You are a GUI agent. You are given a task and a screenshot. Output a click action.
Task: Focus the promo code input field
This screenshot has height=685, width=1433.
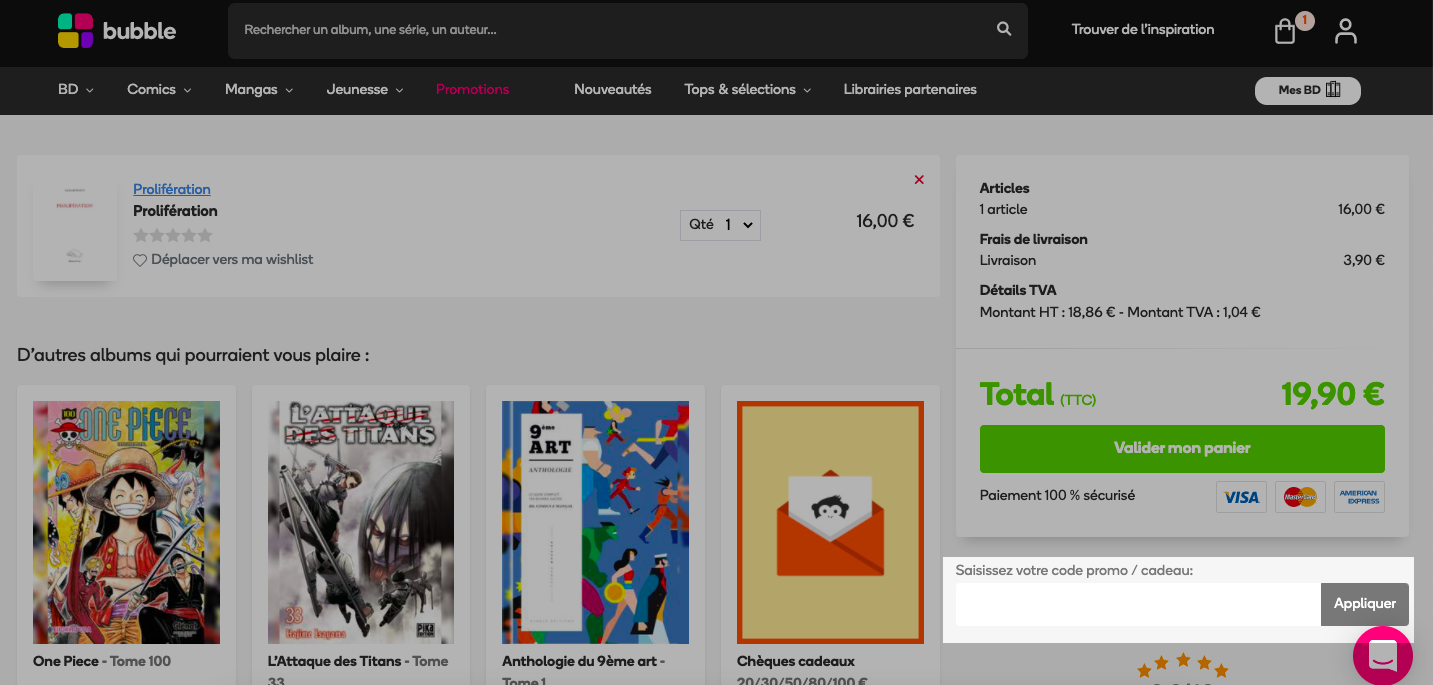pos(1138,604)
